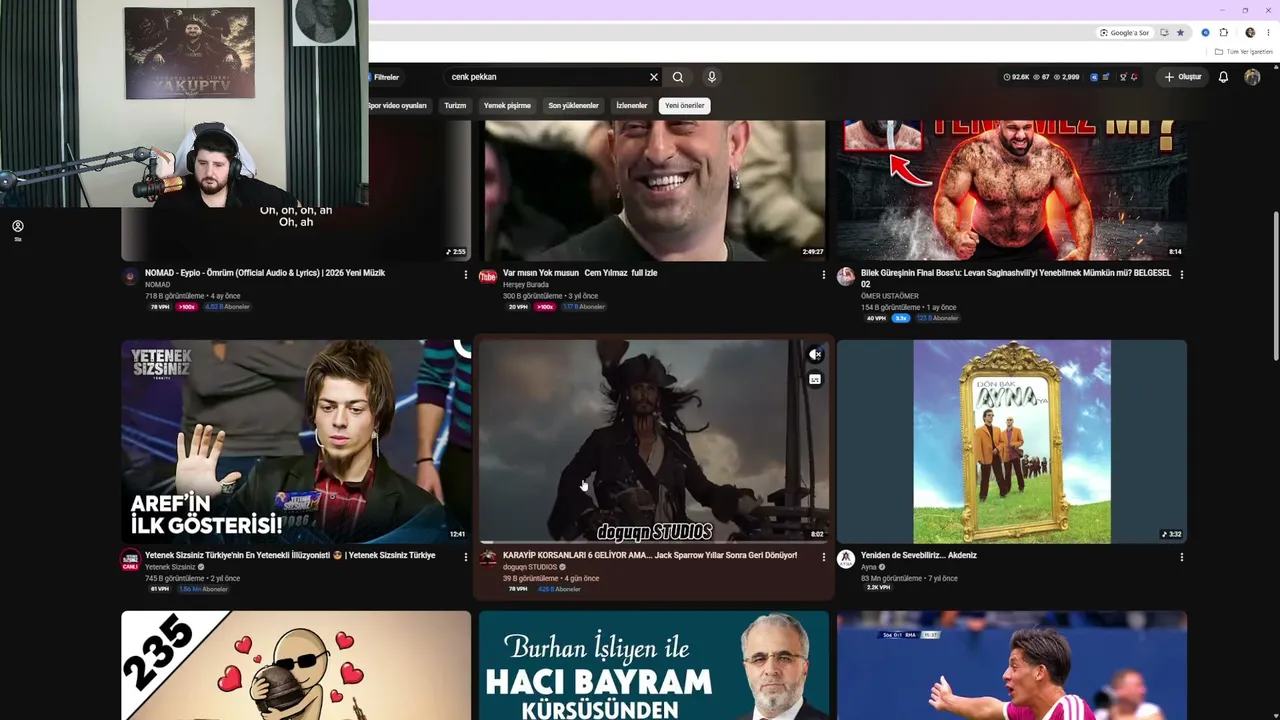The height and width of the screenshot is (720, 1280).
Task: Click Var mısın Yok musun Cem Yılmaz title
Action: click(x=580, y=273)
